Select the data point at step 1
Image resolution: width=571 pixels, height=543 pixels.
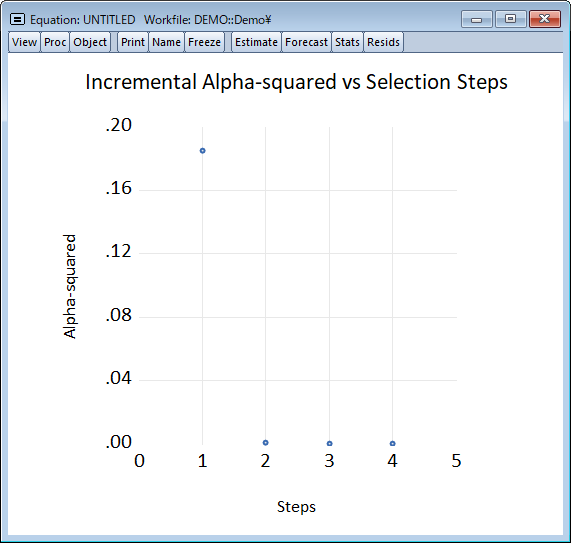coord(202,151)
